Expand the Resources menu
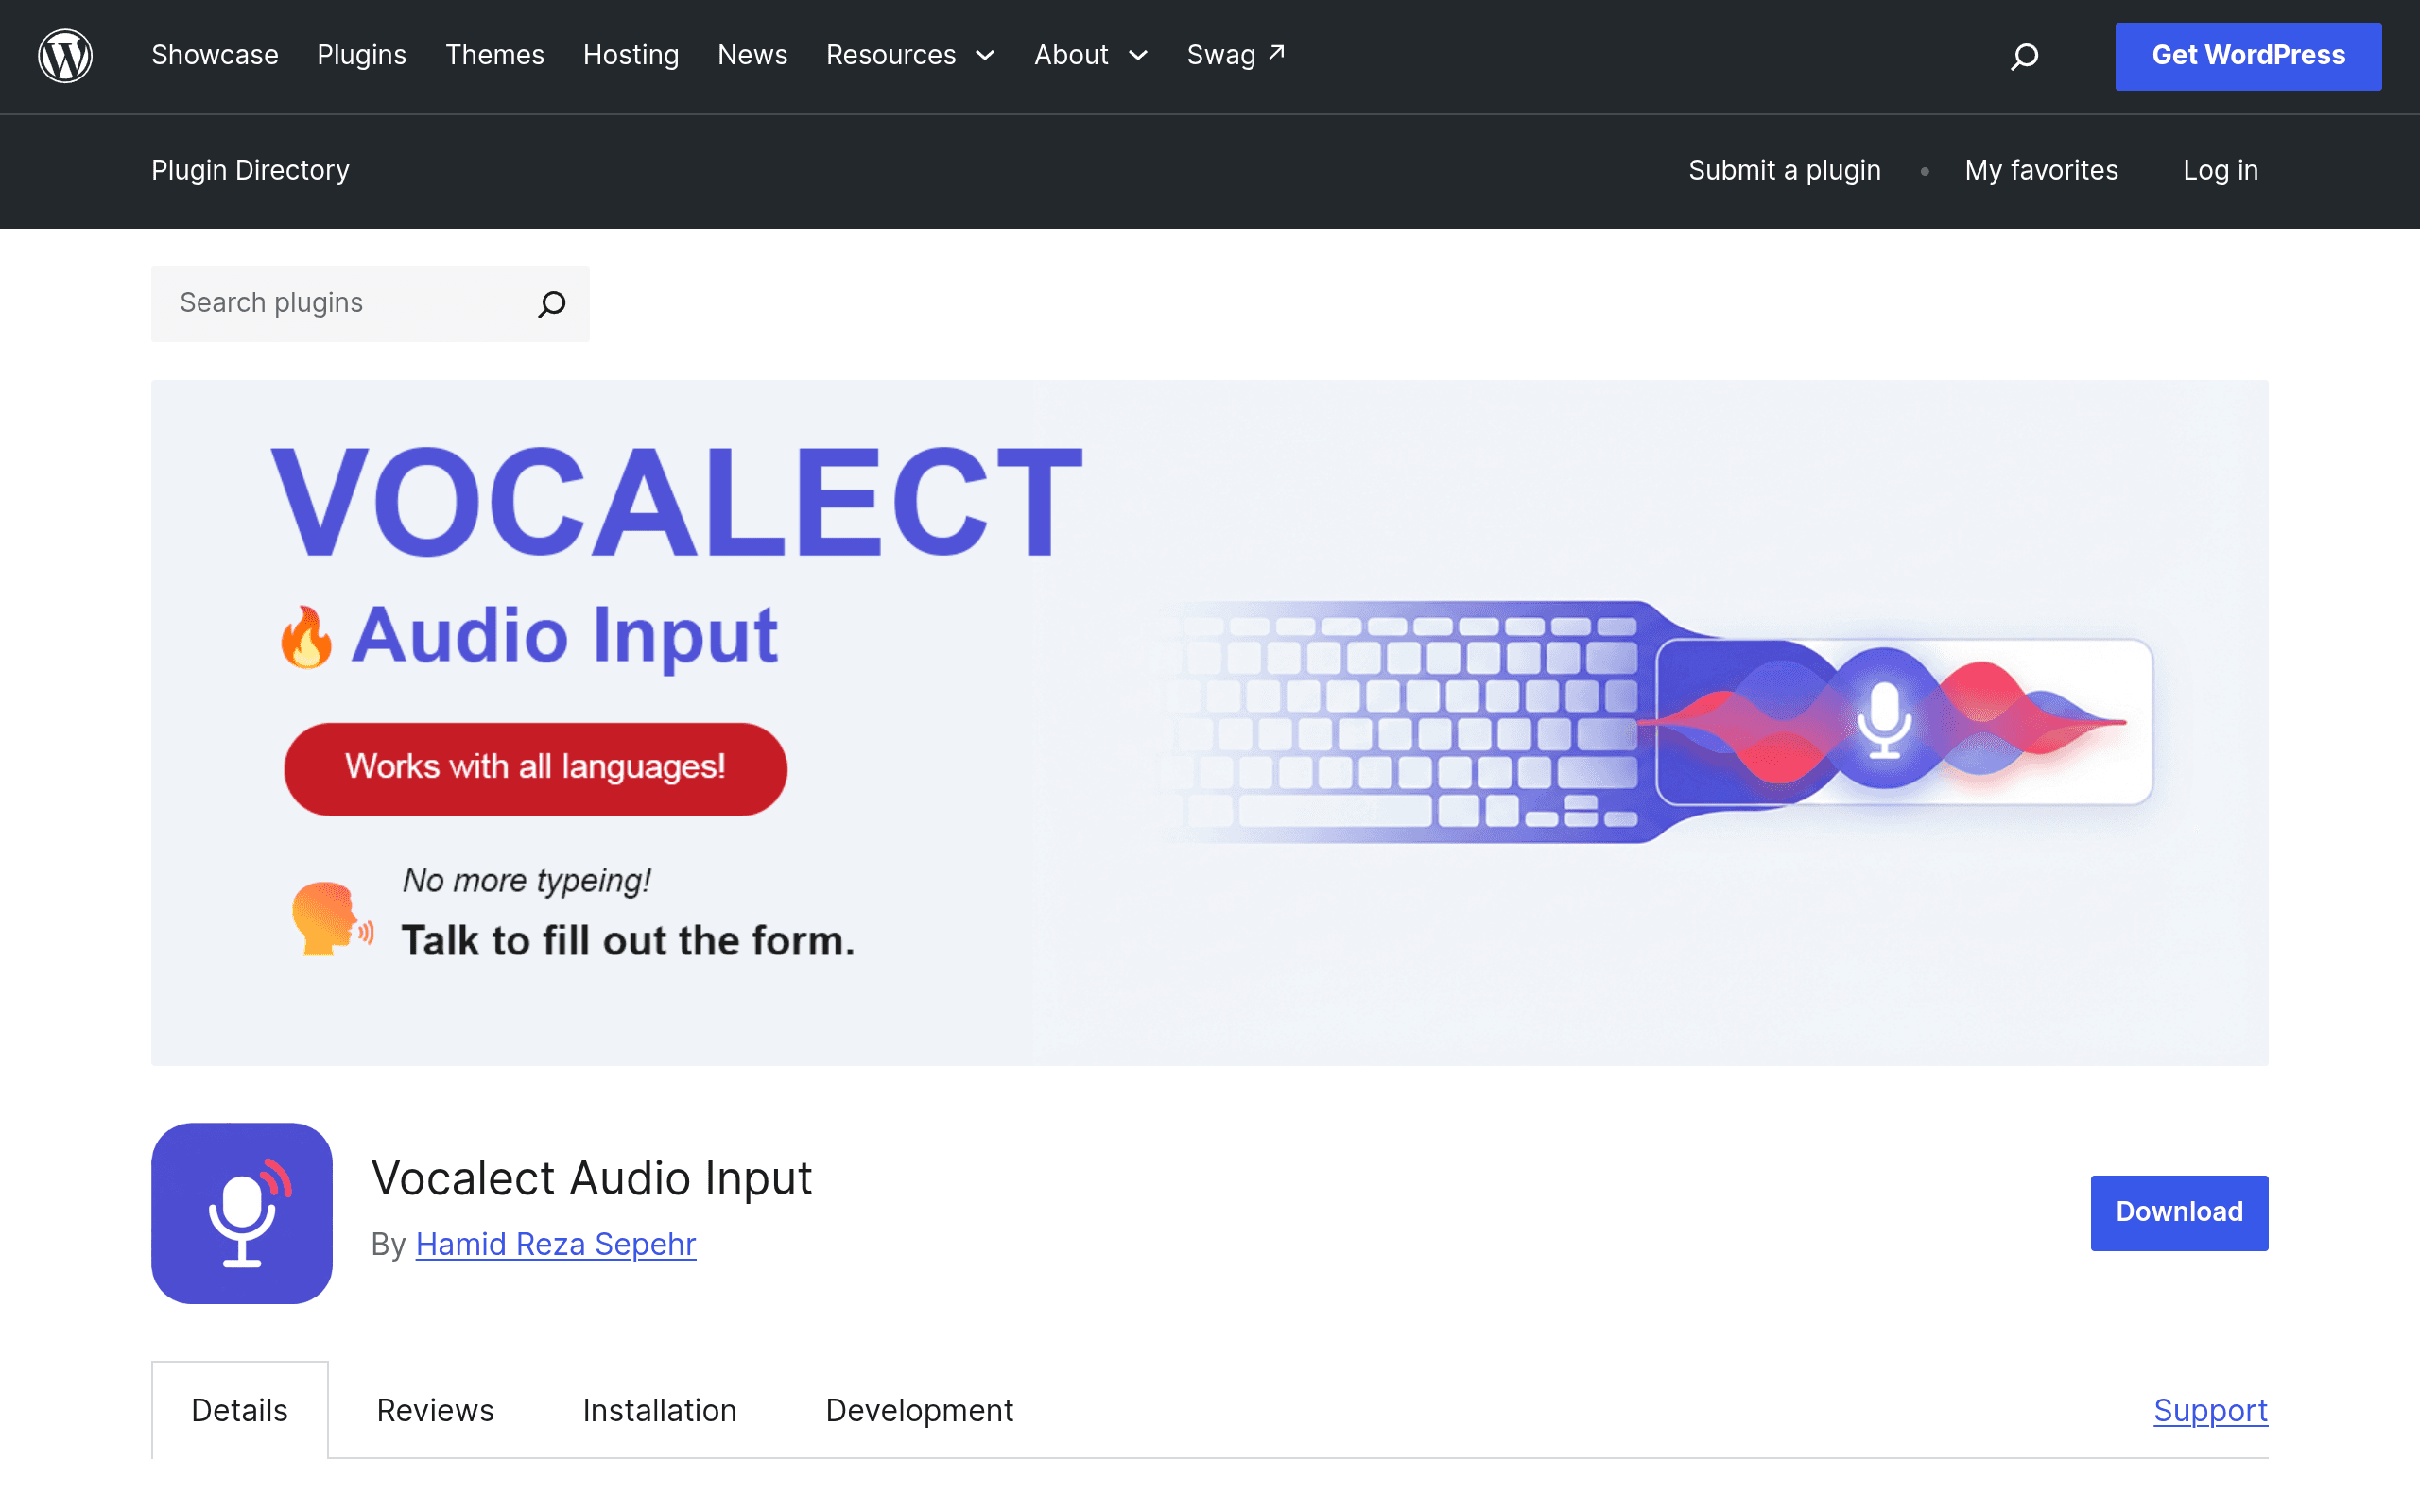 coord(910,55)
